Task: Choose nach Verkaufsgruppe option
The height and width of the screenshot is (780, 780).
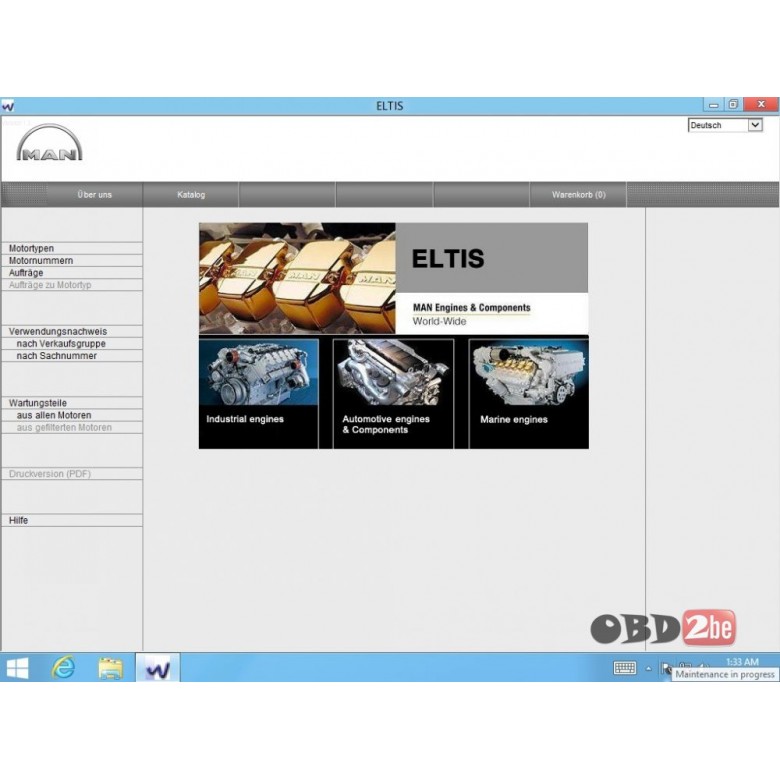Action: [72, 344]
